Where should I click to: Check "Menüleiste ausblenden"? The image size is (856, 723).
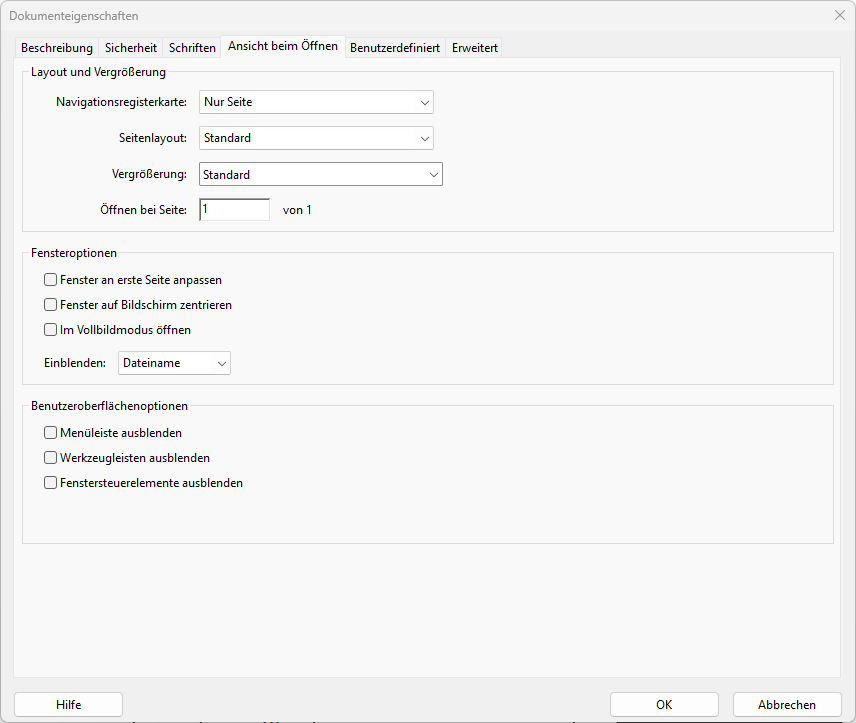point(50,432)
